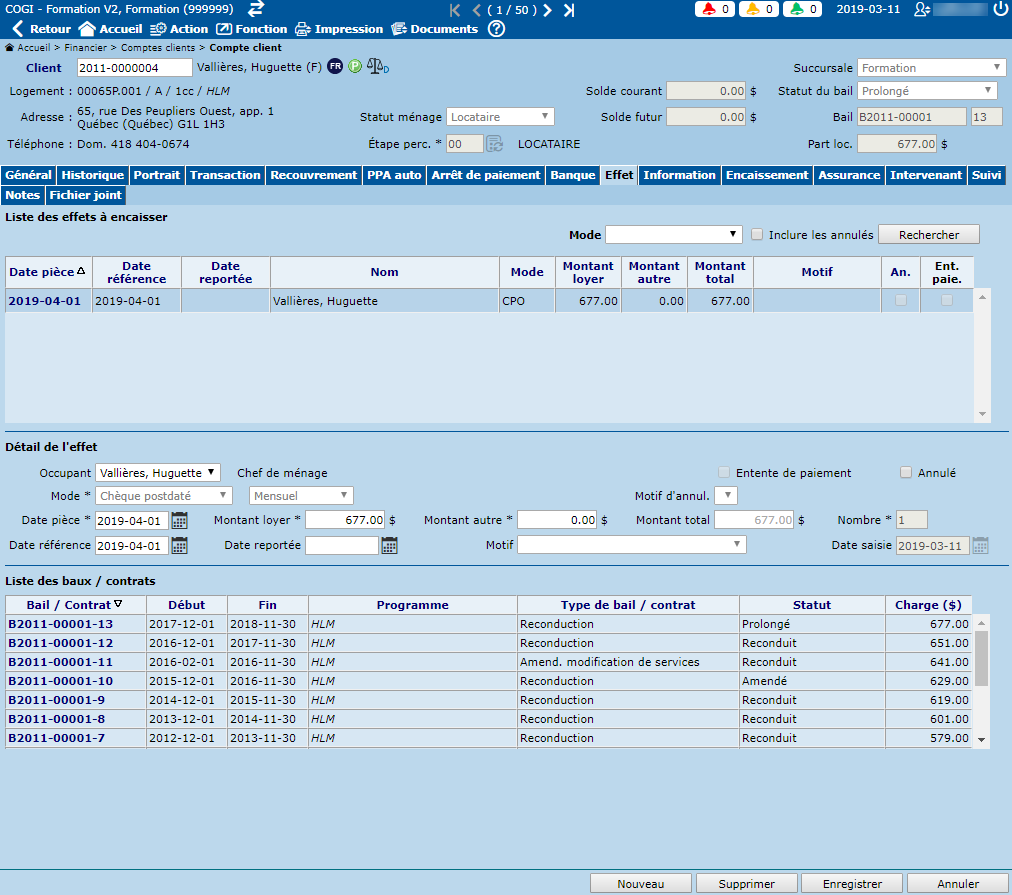Open the Encaissement tab
1012x895 pixels.
[766, 175]
